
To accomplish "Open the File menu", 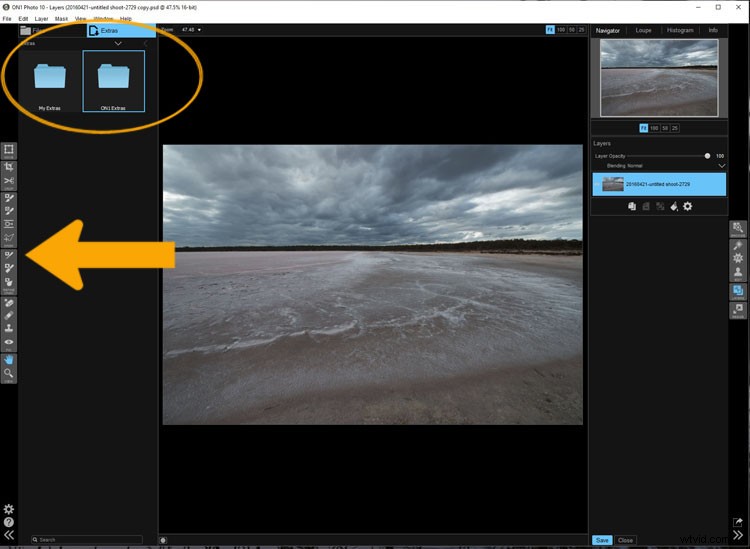I will coord(7,19).
